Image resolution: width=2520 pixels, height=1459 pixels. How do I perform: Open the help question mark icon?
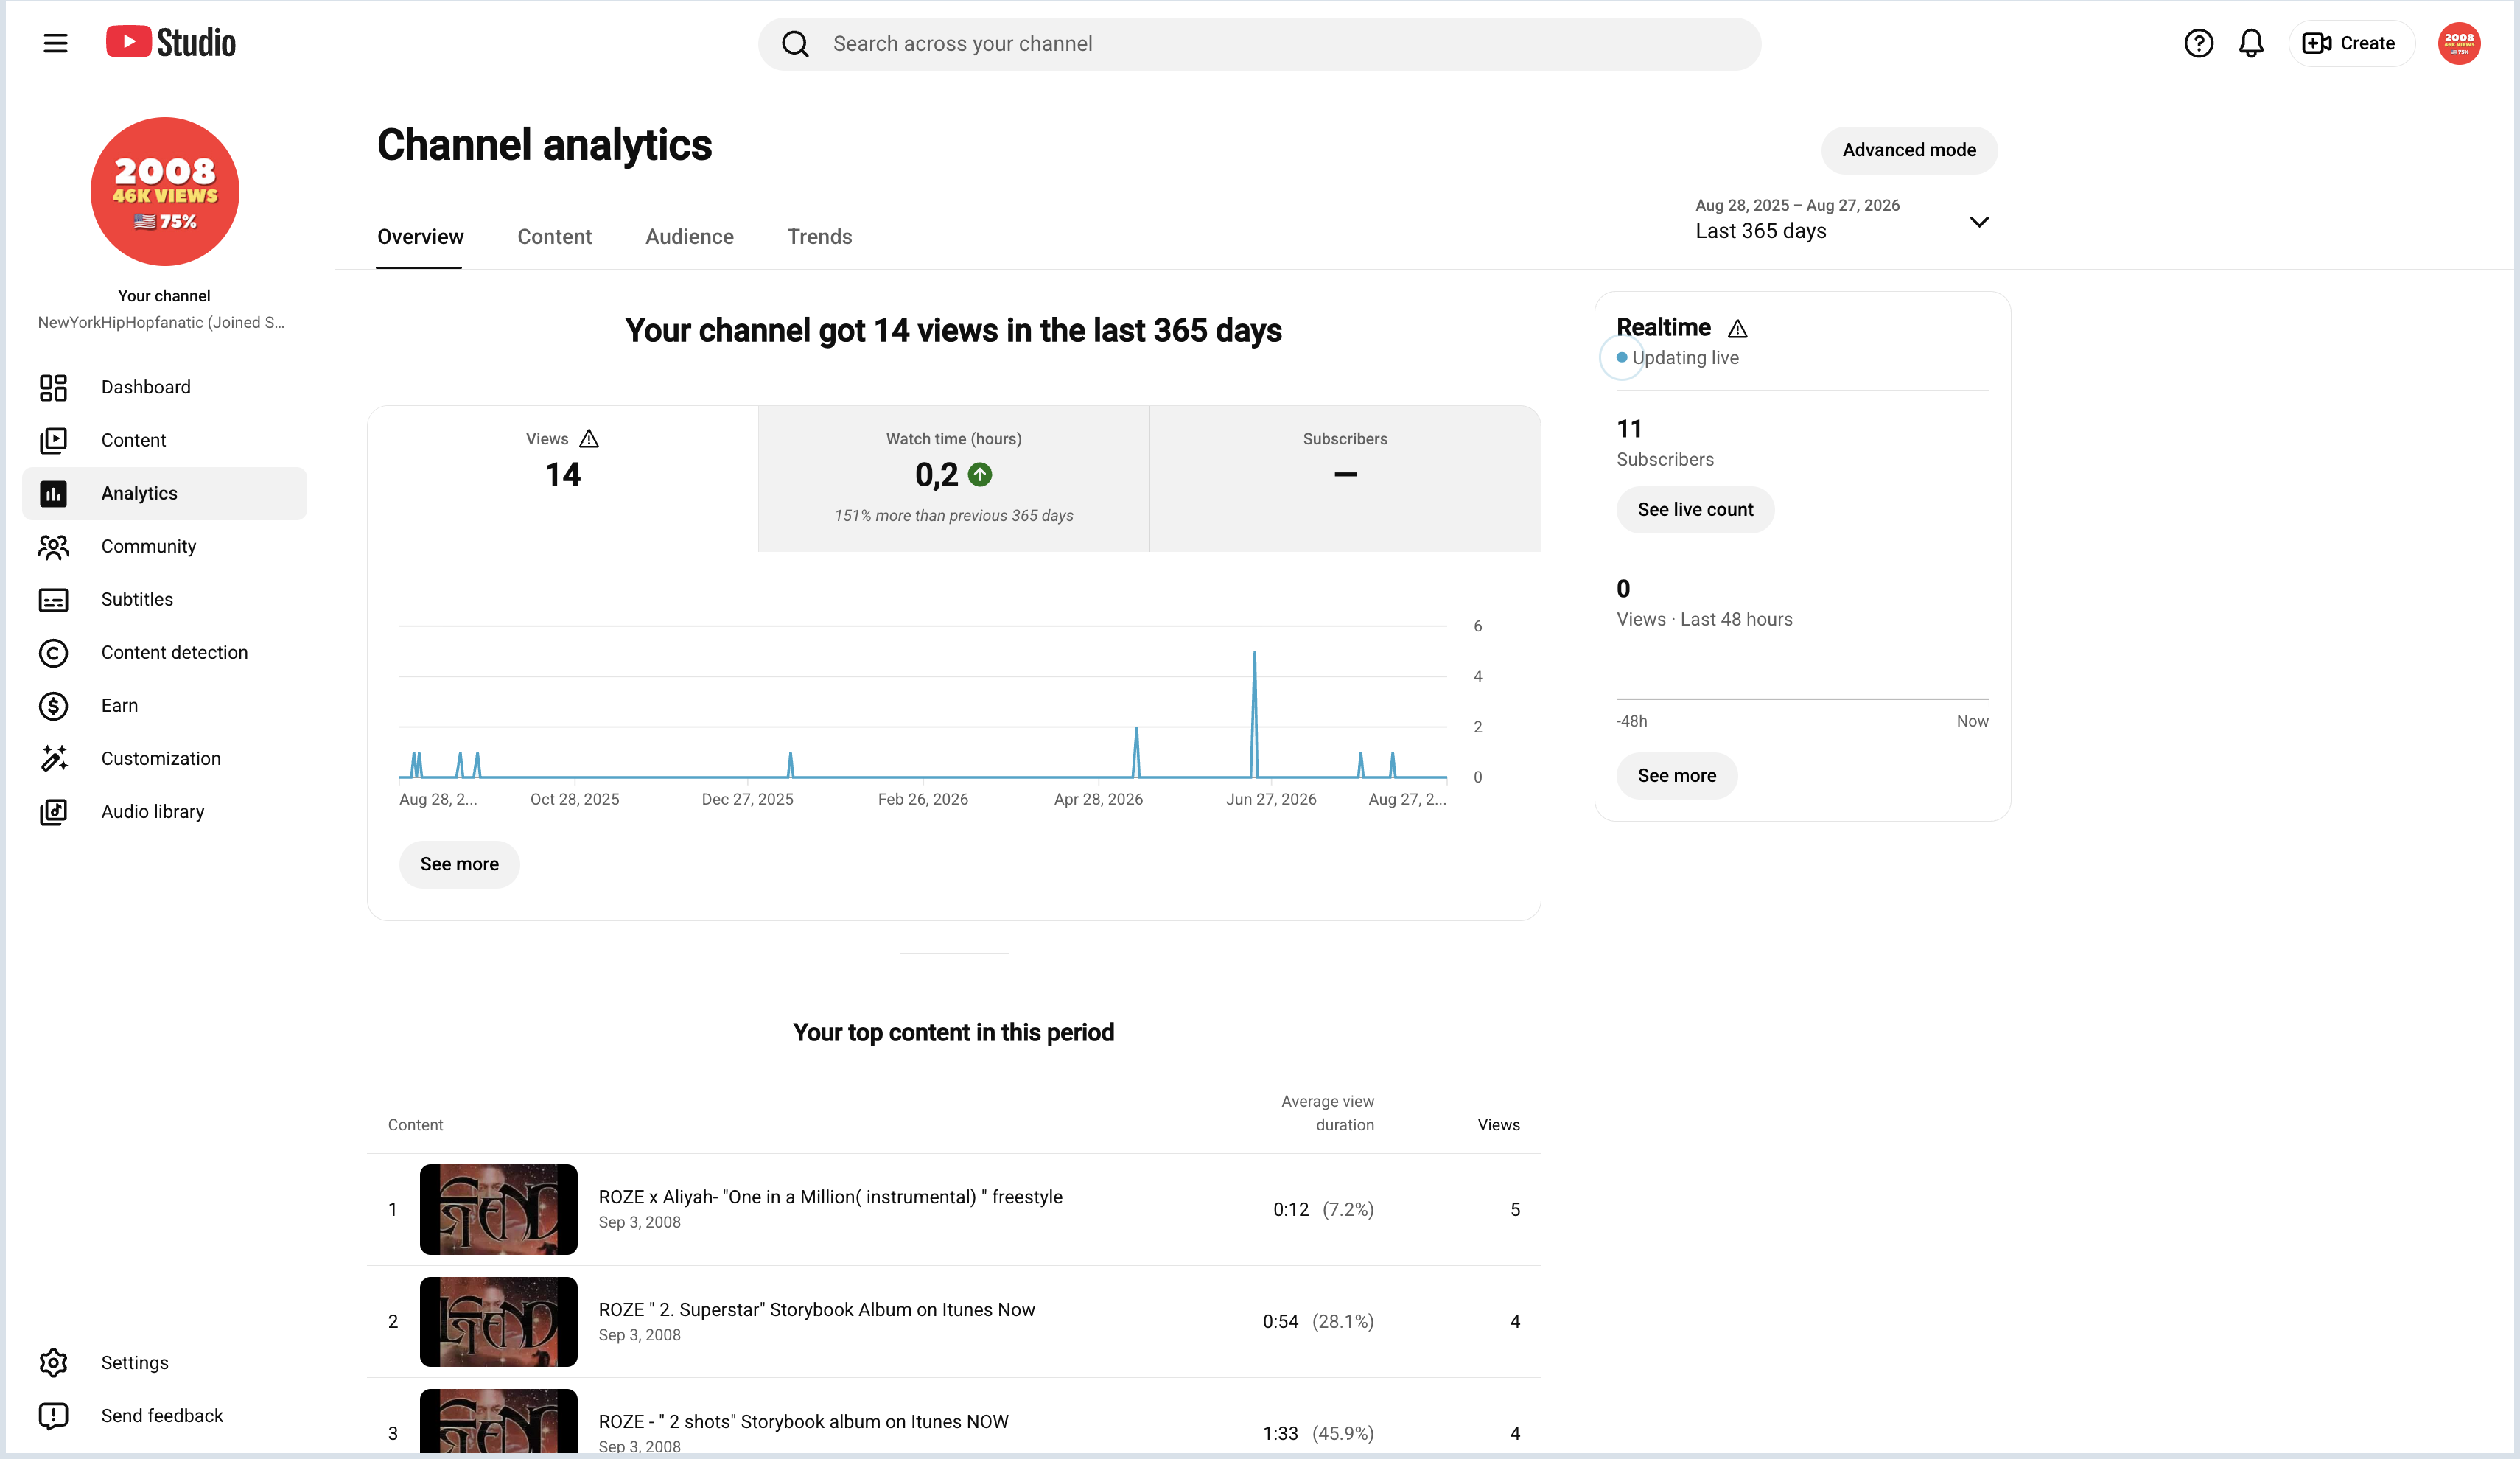click(x=2198, y=43)
